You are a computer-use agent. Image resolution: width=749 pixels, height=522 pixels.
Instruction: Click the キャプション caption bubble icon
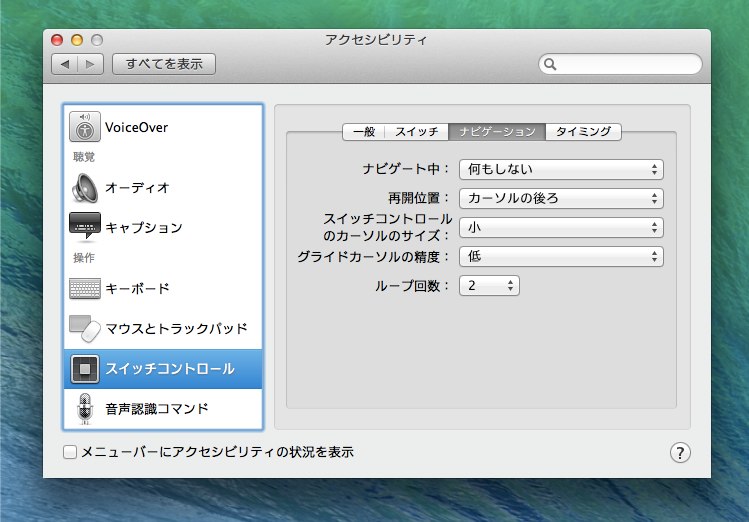click(x=85, y=226)
